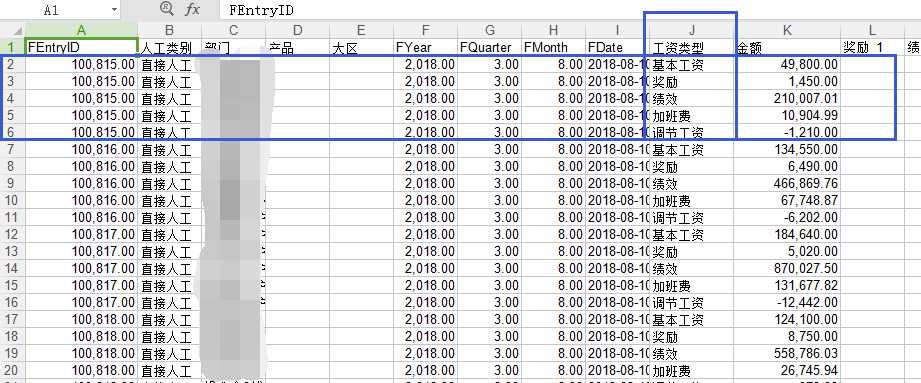
Task: Click amount cell 124,100.00
Action: (x=788, y=320)
